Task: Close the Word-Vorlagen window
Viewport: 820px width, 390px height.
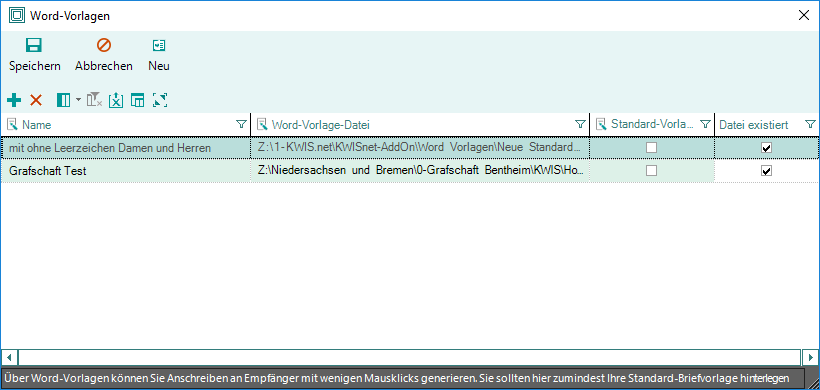Action: (804, 15)
